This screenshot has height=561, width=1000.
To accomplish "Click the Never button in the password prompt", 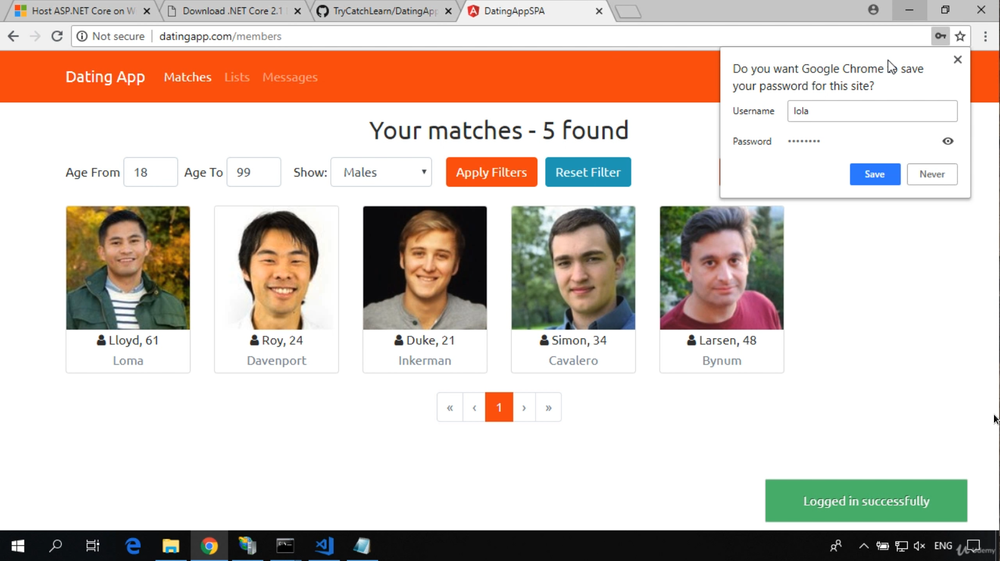I will tap(932, 174).
